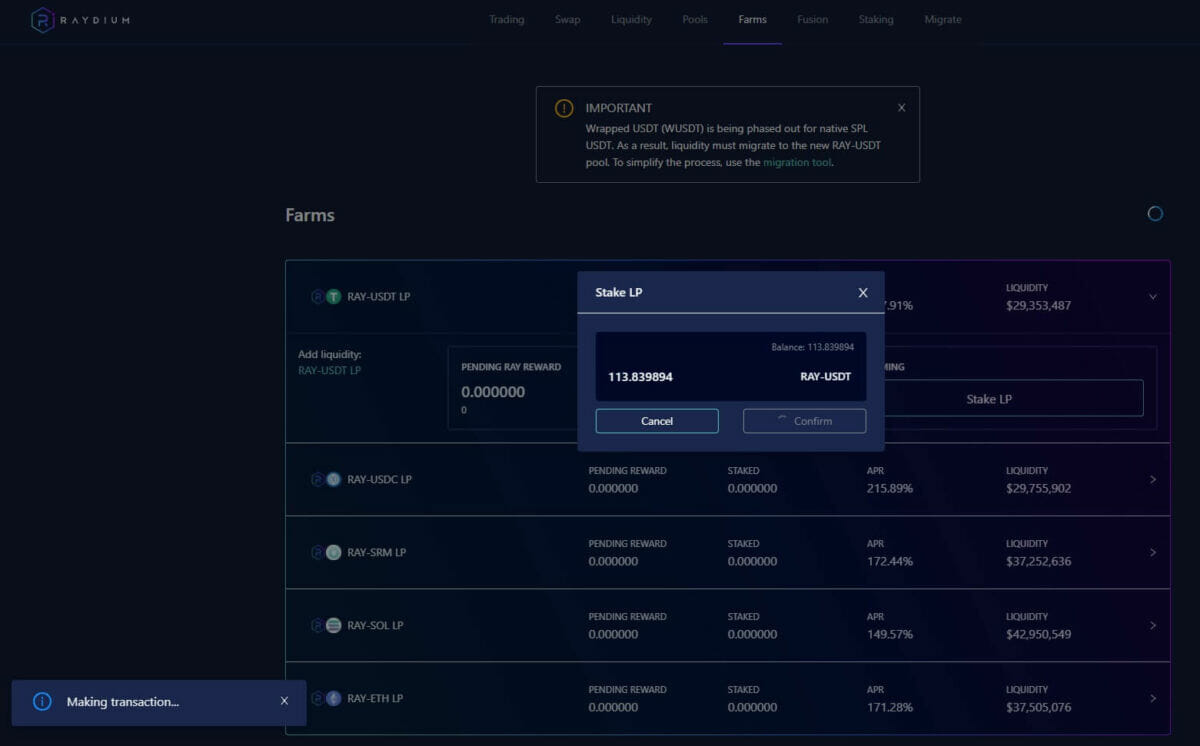Expand the RAY-SRM LP farm row
This screenshot has height=746, width=1200.
(1152, 552)
